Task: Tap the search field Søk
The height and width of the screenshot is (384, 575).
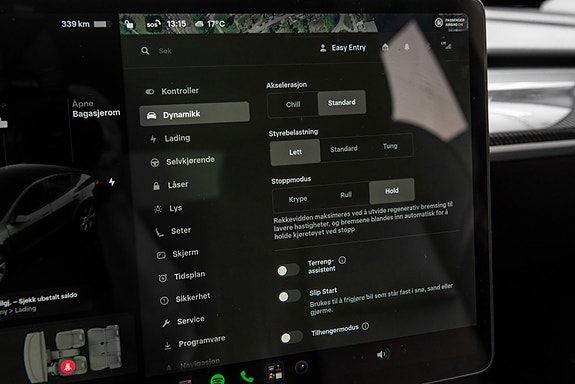Action: 165,51
